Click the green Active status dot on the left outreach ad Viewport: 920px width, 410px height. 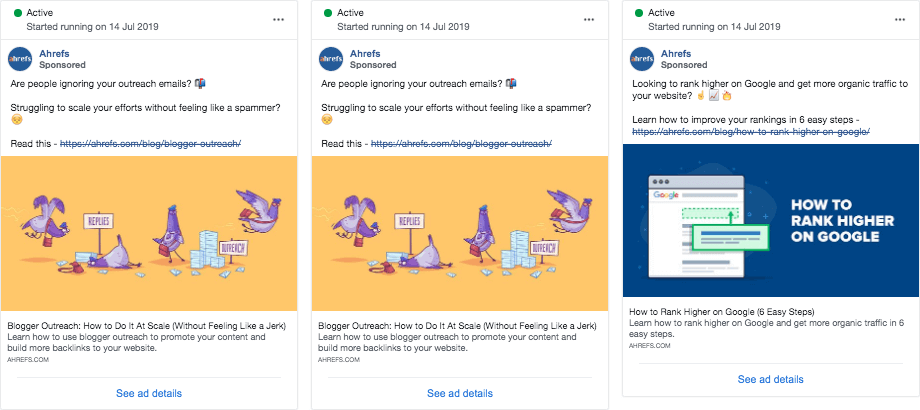click(x=17, y=12)
